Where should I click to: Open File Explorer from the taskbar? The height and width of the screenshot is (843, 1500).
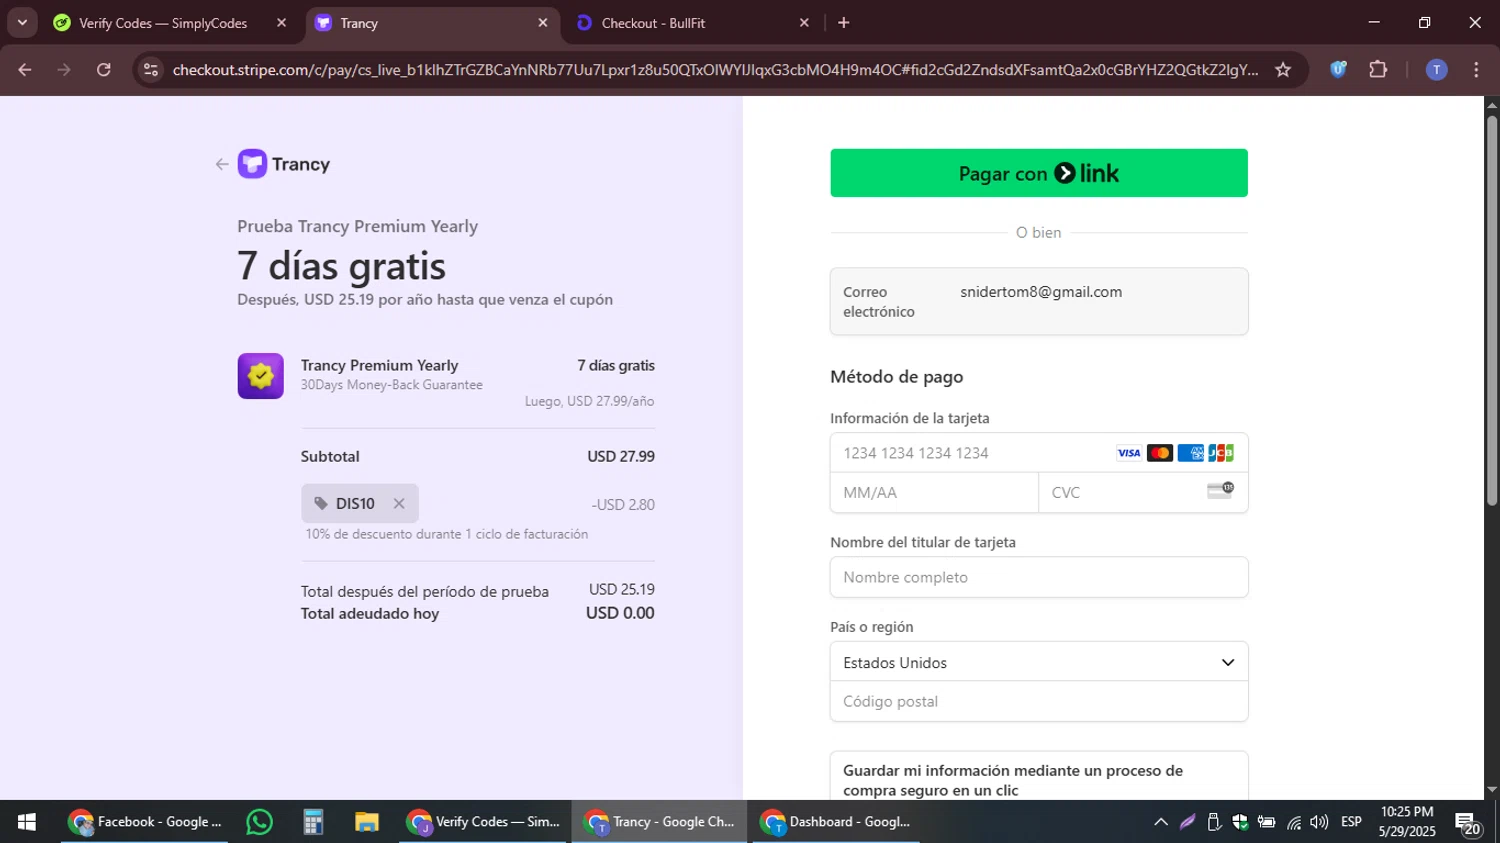(367, 822)
